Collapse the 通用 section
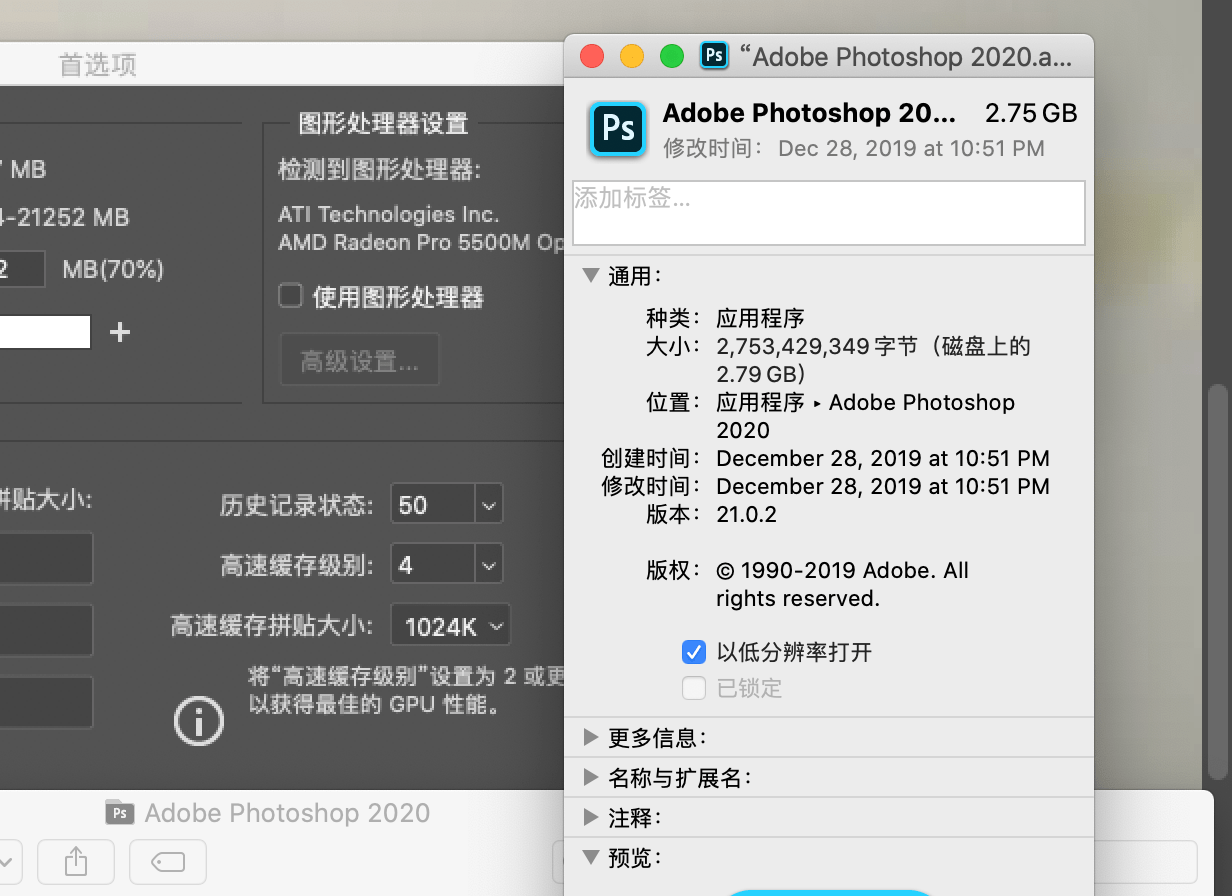The width and height of the screenshot is (1232, 896). (x=590, y=276)
